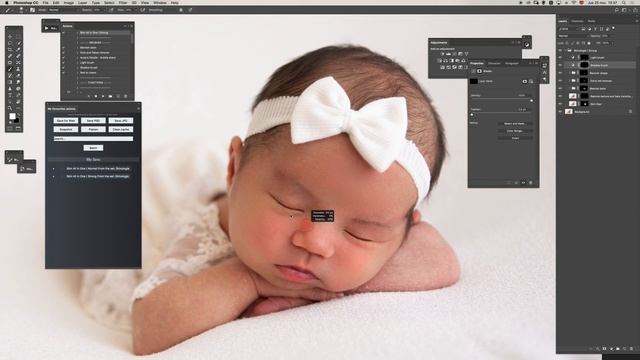Screen dimensions: 640x360
Task: Toggle checkmark for Blemish sides action
Action: coord(63,48)
